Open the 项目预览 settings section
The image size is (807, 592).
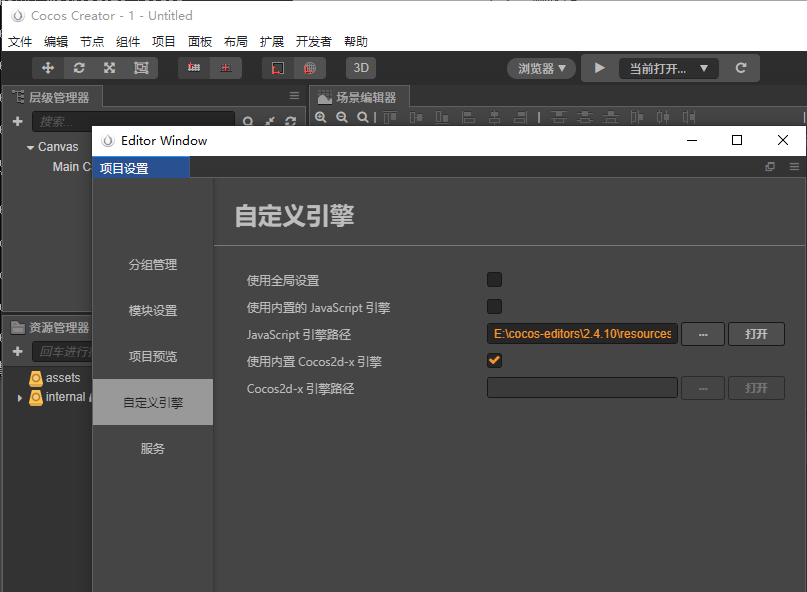[153, 356]
